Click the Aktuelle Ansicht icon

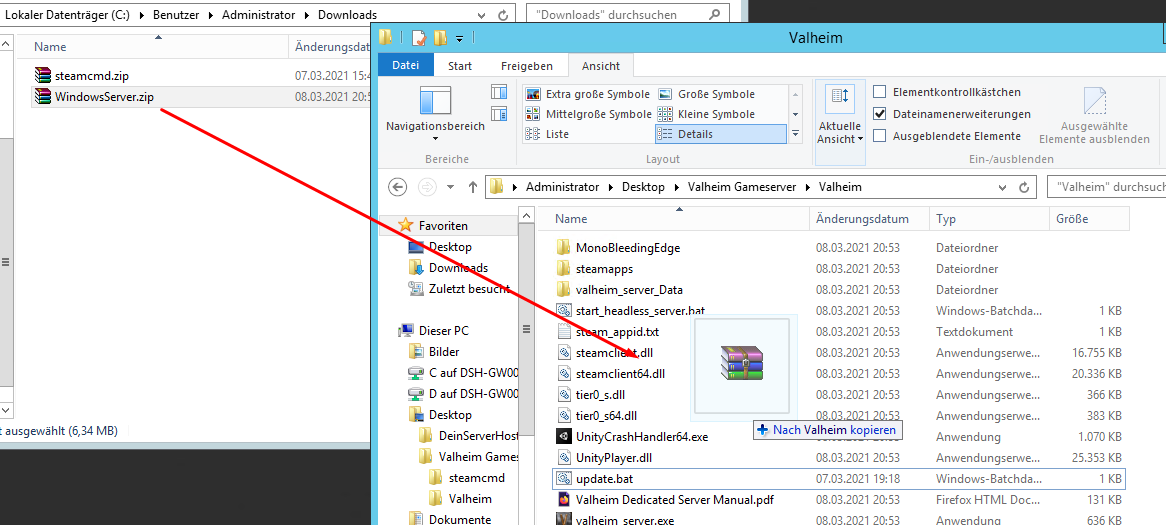[x=839, y=100]
